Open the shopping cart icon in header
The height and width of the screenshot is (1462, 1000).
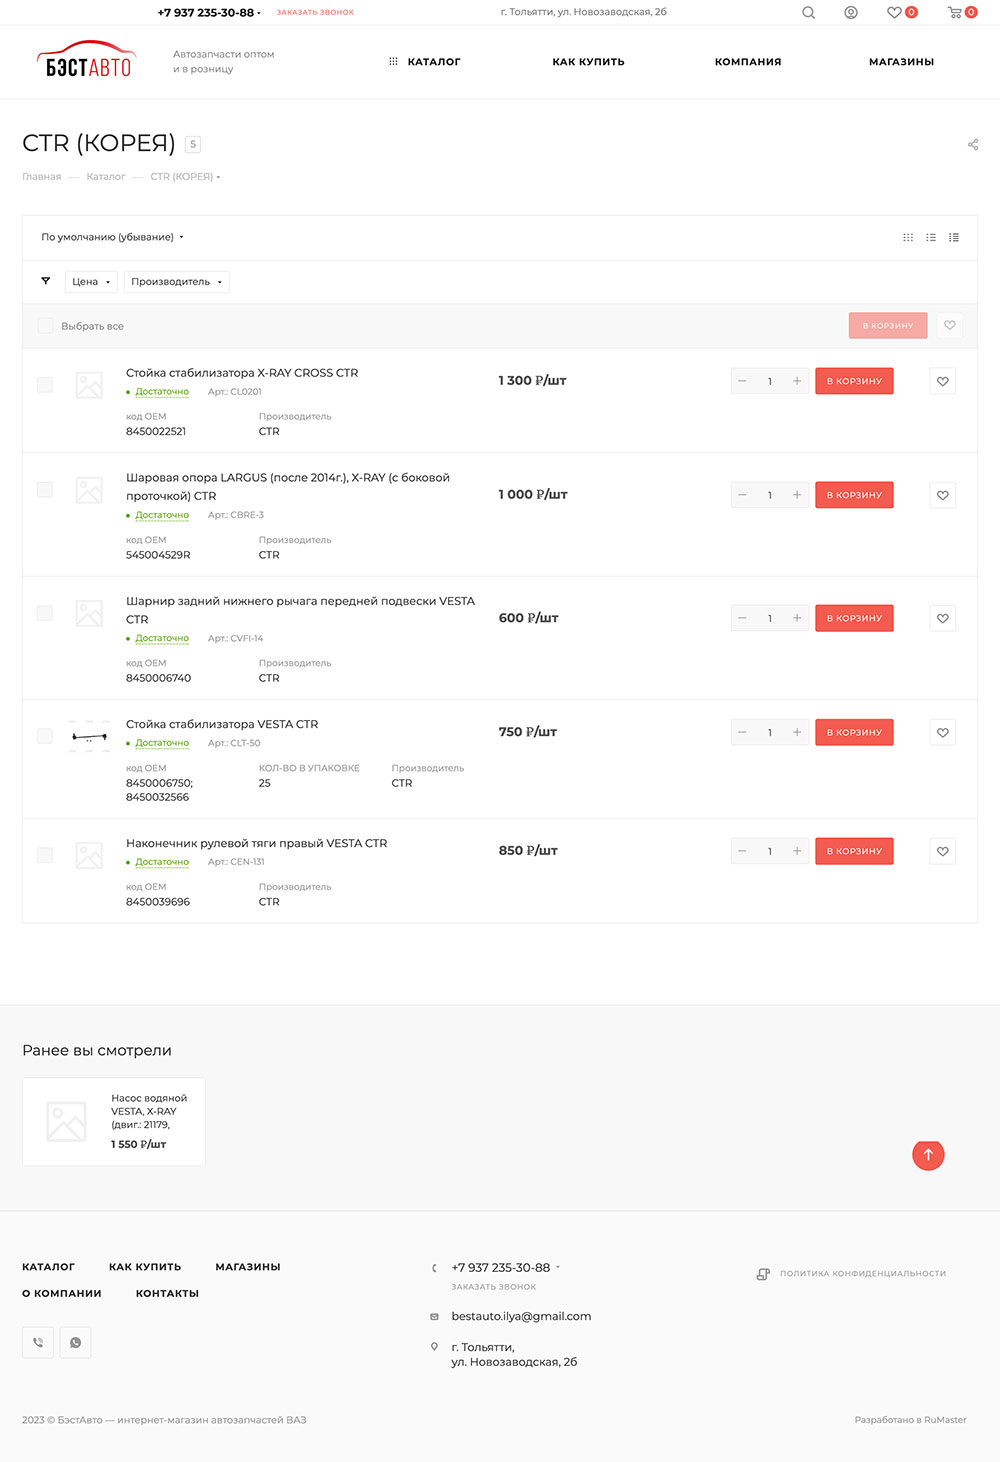[956, 13]
